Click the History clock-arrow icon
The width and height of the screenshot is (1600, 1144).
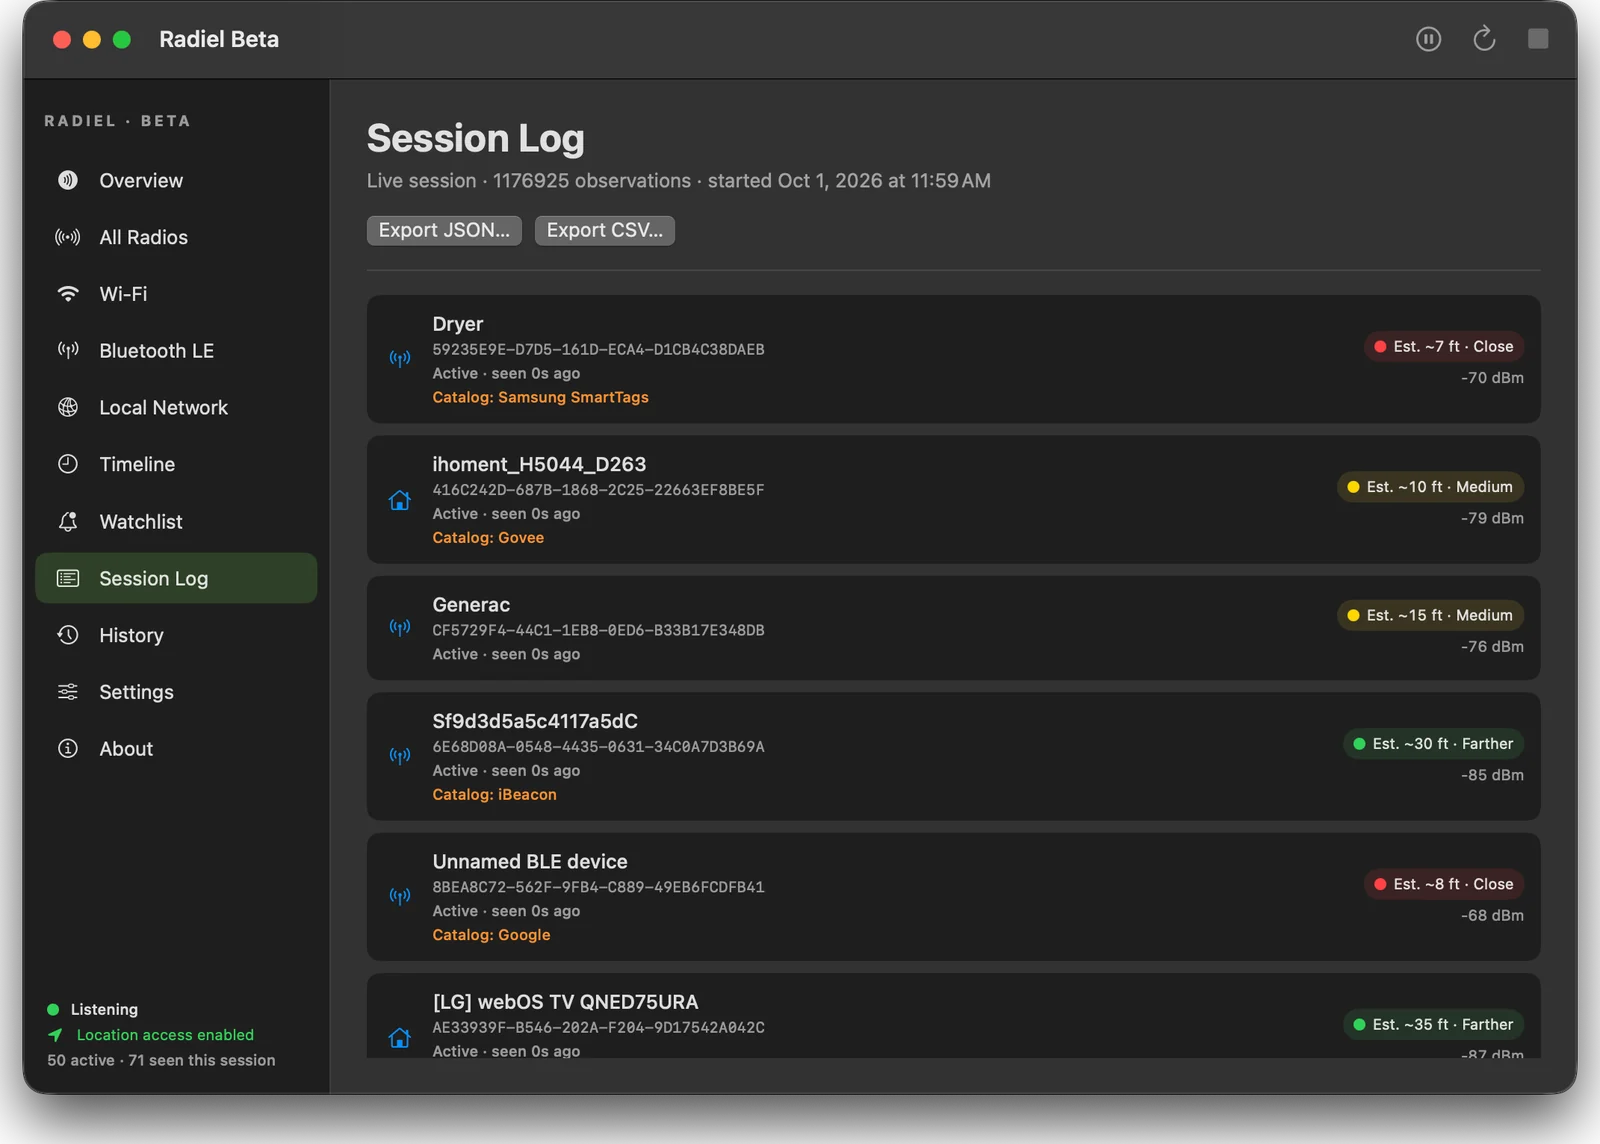[68, 635]
